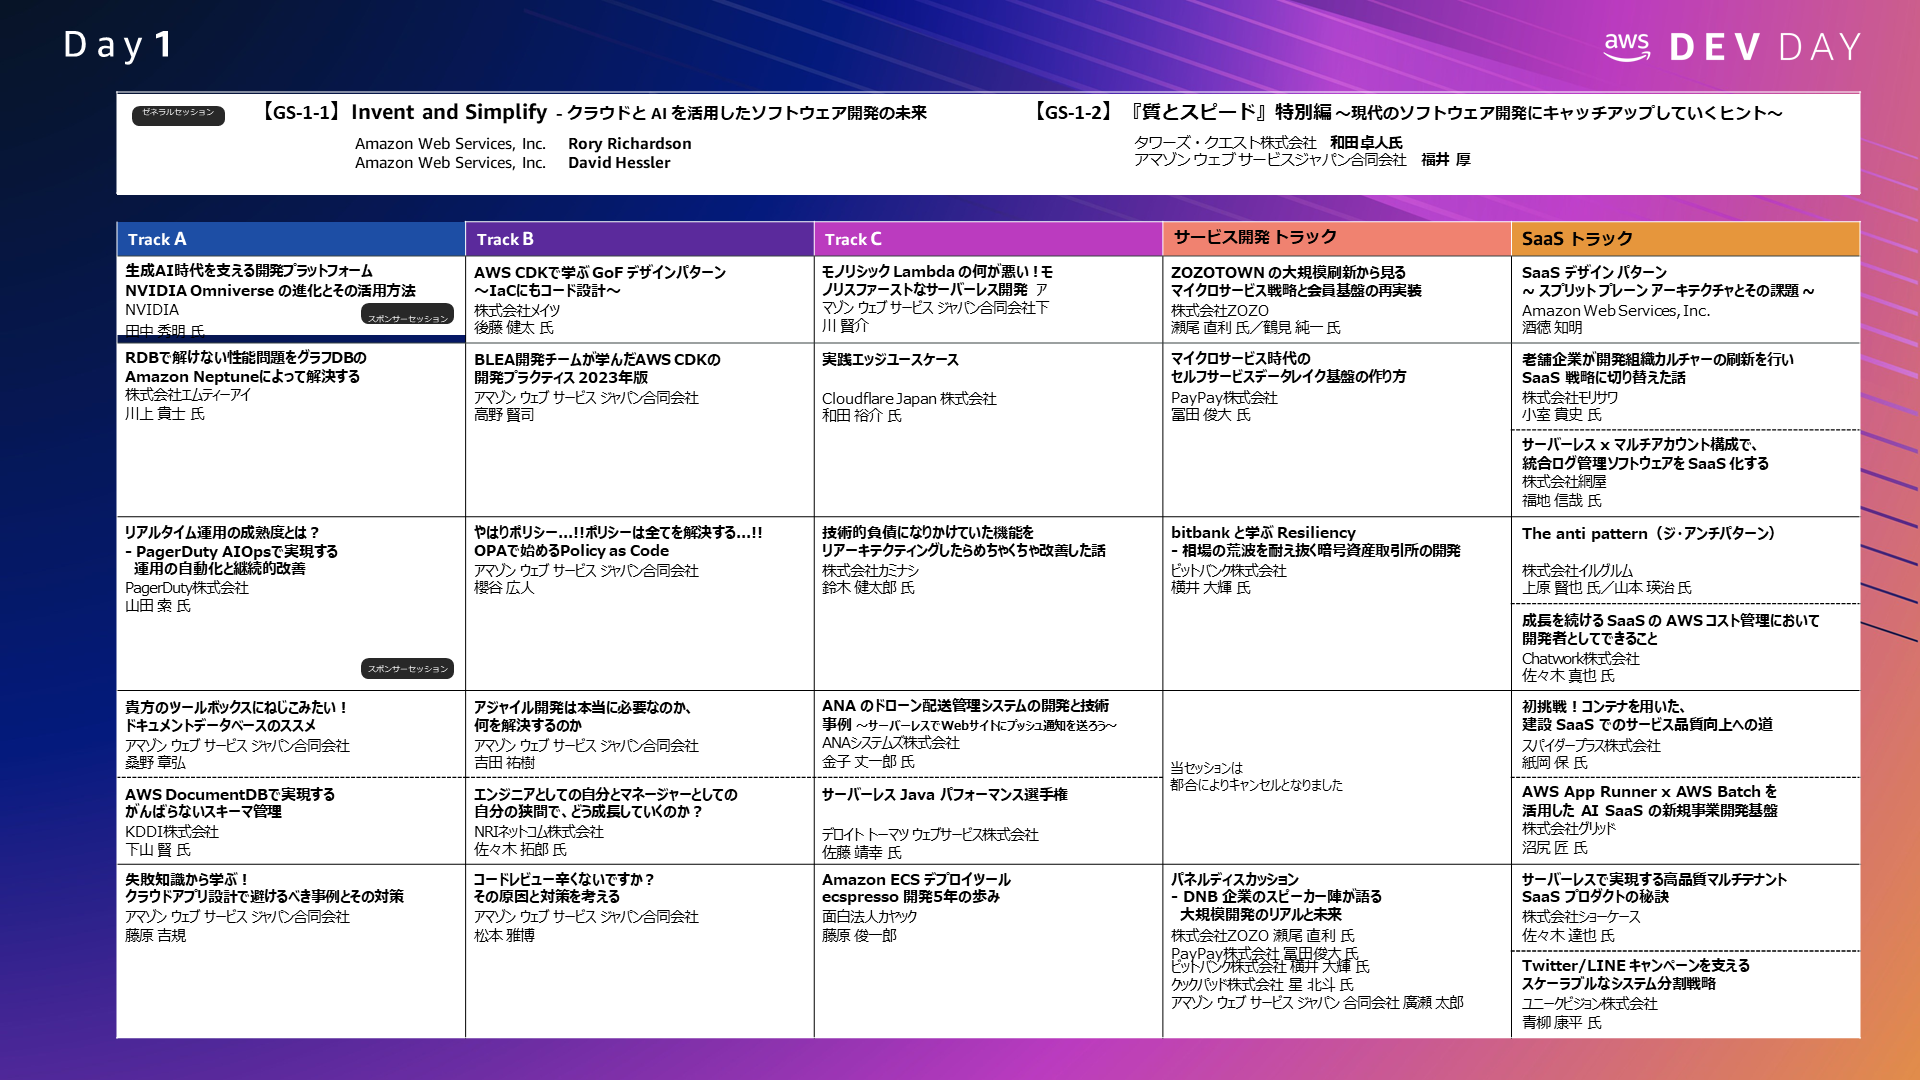Click speaker name Rory Richardson
Image resolution: width=1920 pixels, height=1080 pixels.
click(x=630, y=144)
